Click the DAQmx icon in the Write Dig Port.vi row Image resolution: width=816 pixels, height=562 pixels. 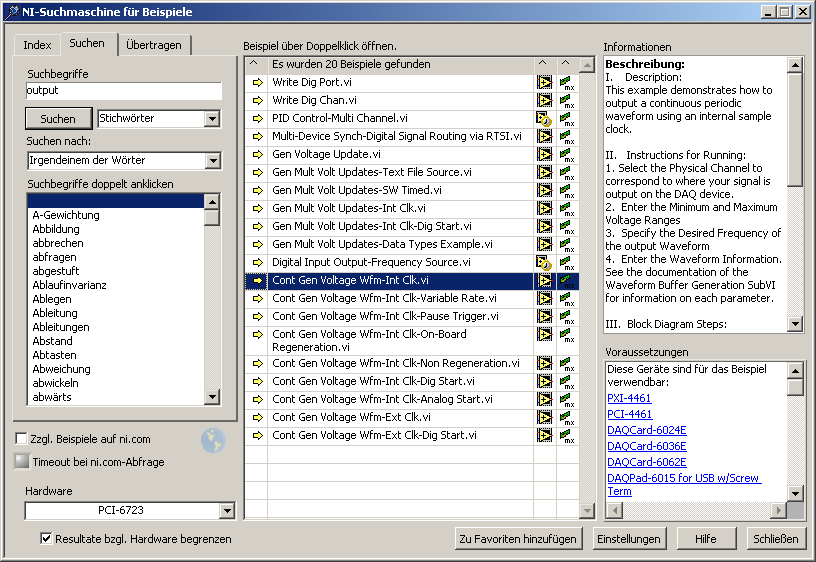point(567,83)
